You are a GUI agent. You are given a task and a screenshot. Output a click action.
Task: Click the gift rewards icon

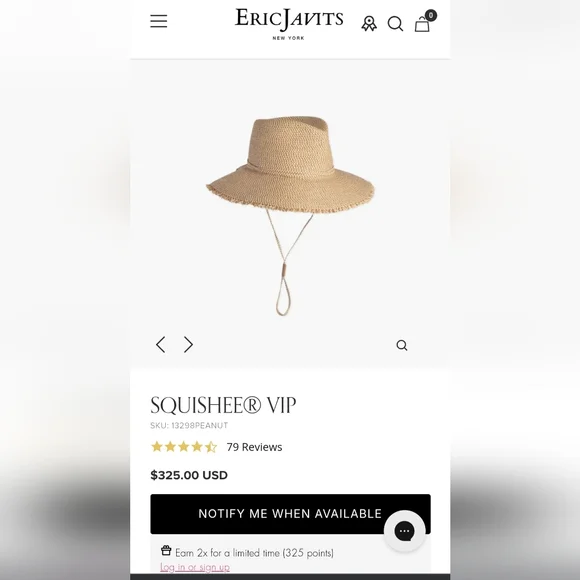tap(166, 550)
